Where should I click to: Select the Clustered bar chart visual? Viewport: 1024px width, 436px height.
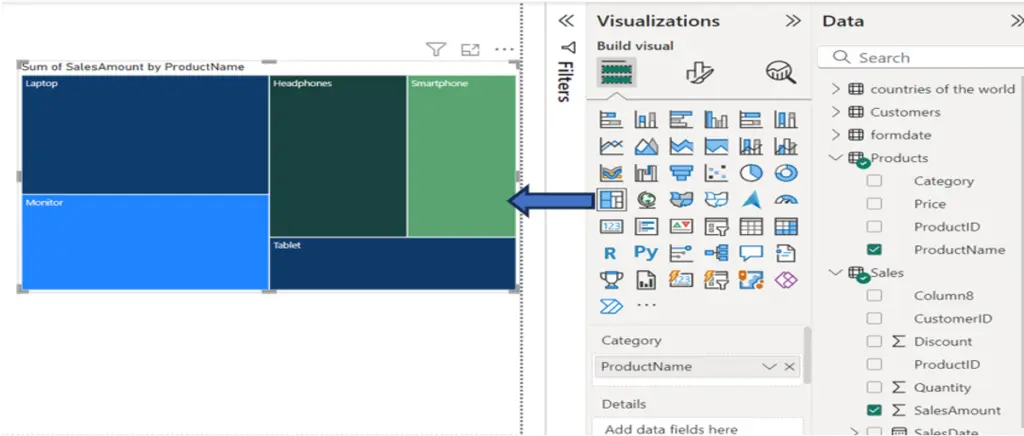tap(681, 119)
